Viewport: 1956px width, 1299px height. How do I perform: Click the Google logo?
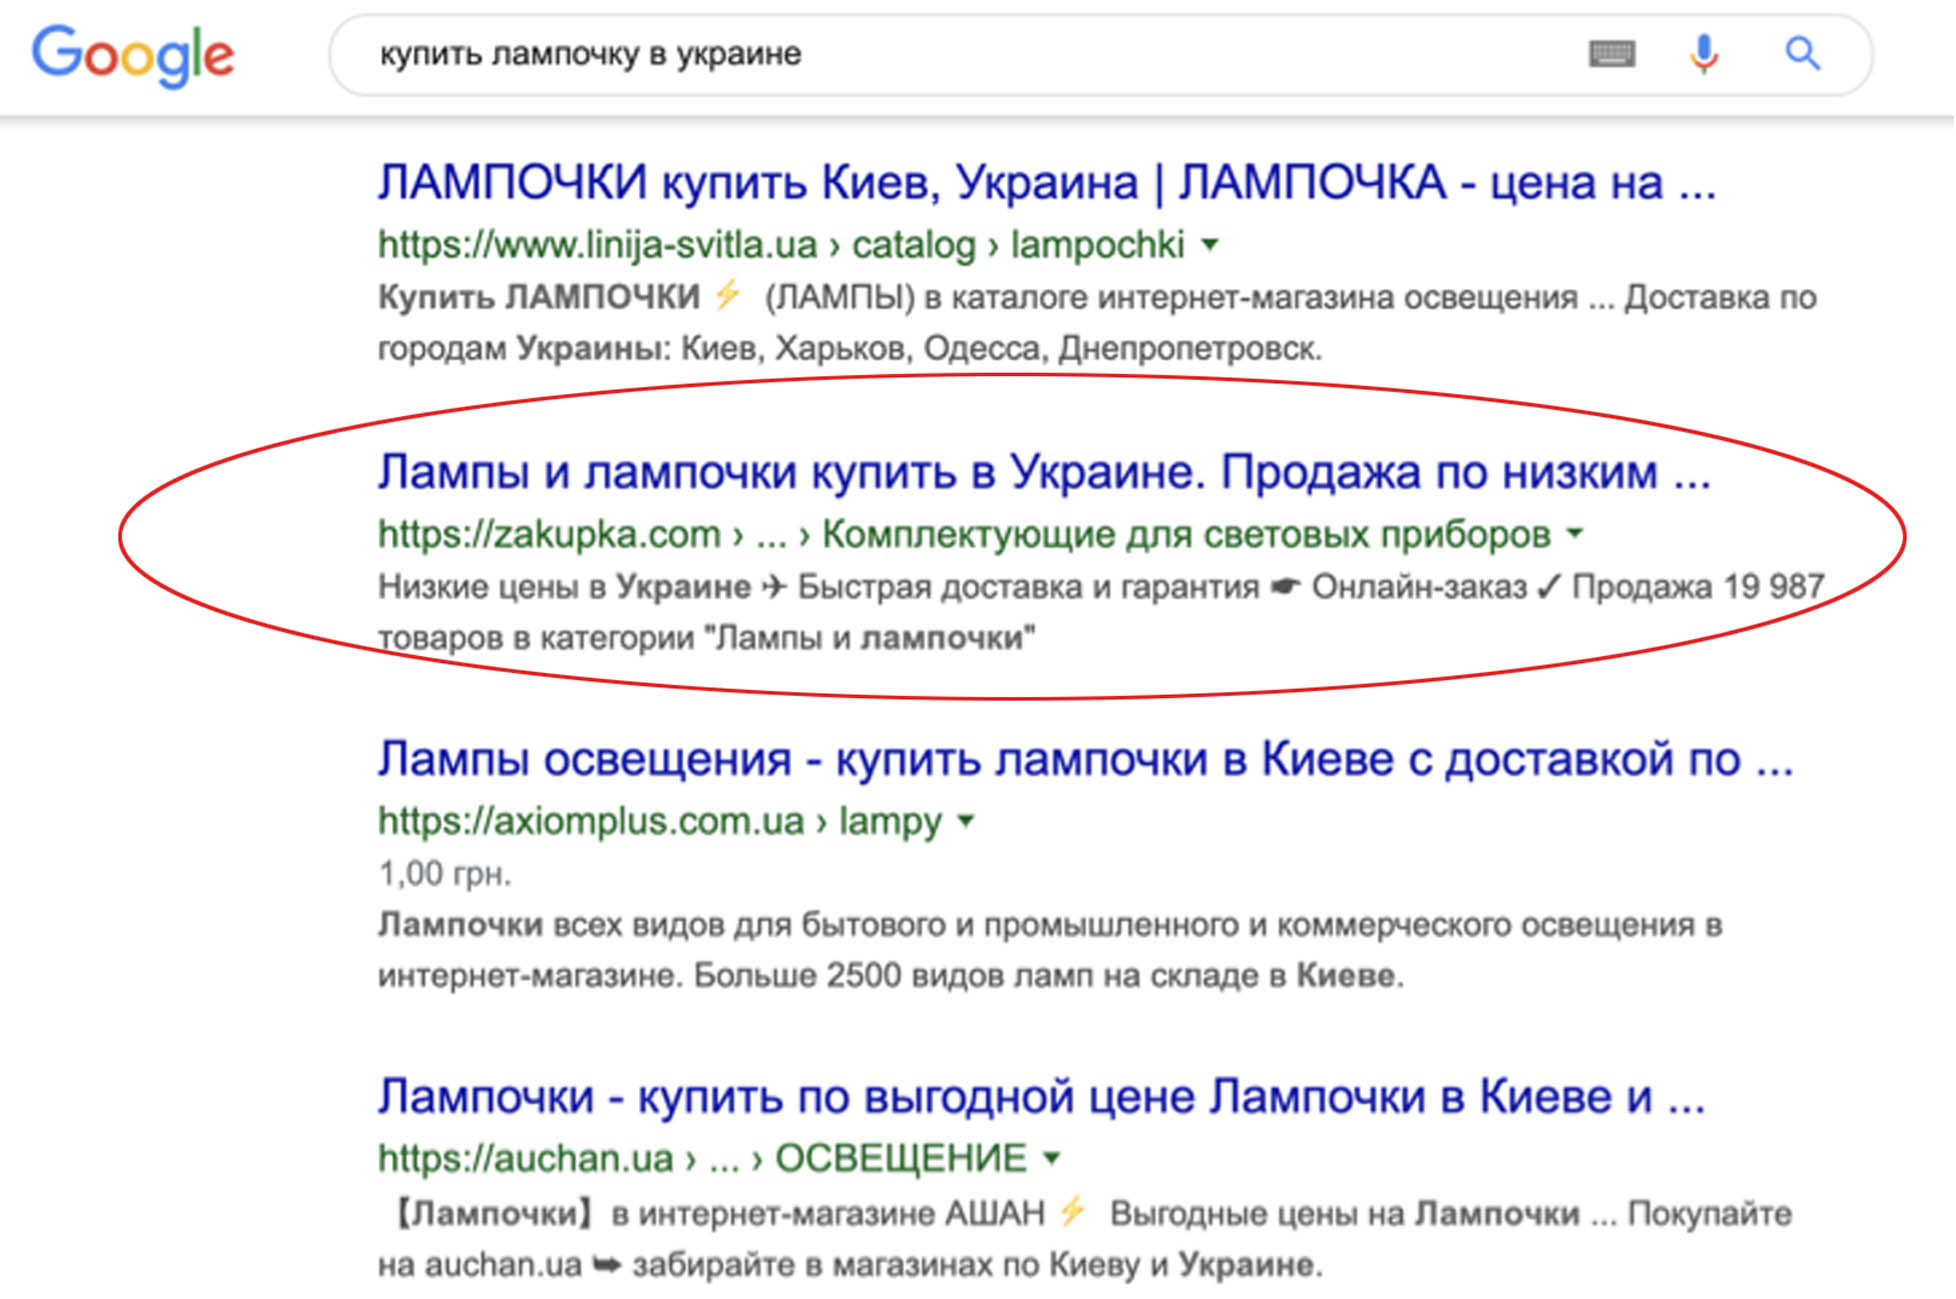[x=133, y=56]
